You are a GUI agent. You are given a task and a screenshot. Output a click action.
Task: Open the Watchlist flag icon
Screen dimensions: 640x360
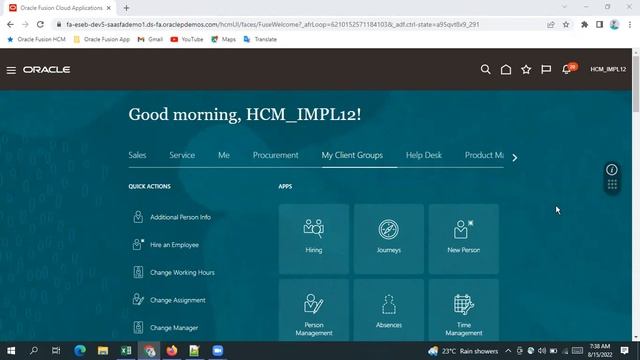point(546,69)
